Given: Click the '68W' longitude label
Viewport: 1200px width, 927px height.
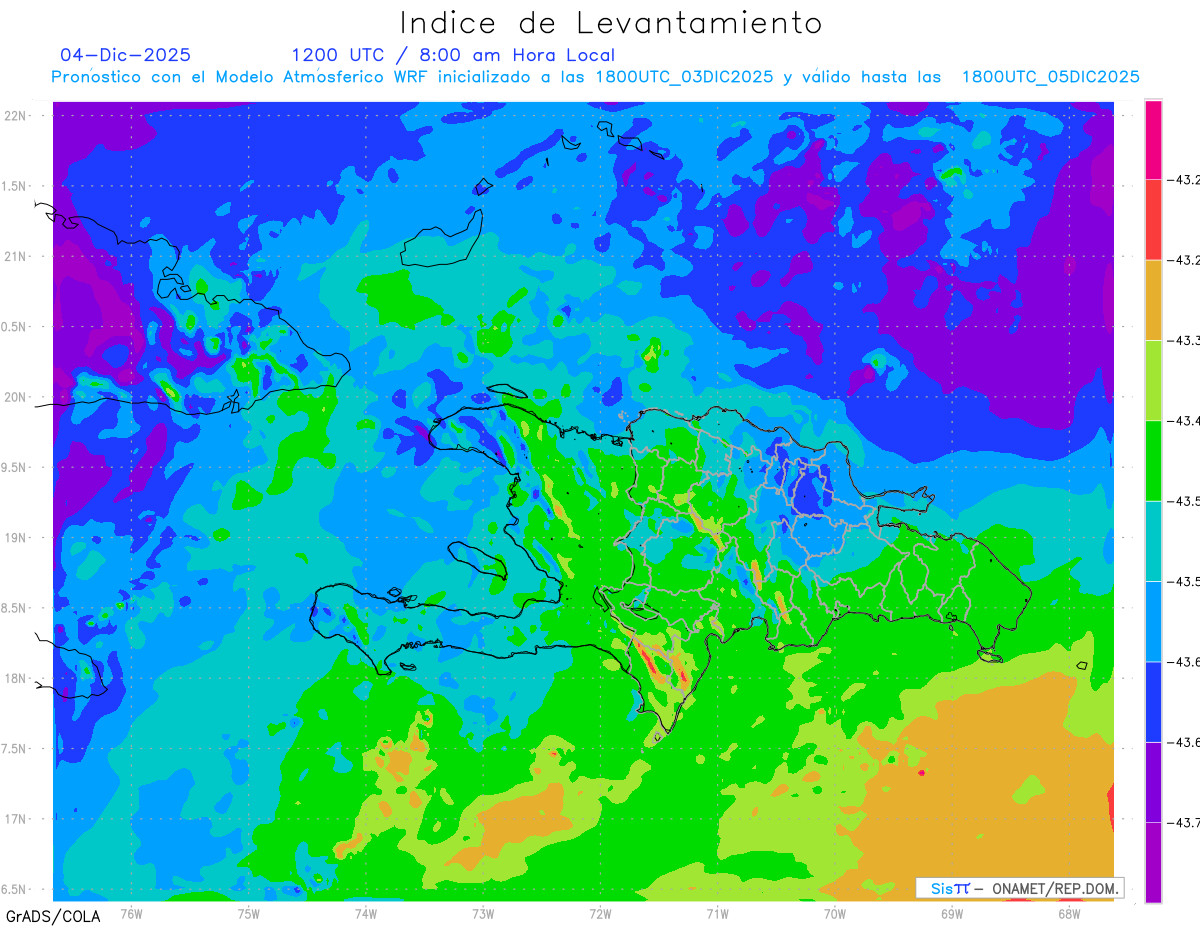Looking at the screenshot, I should click(x=1069, y=913).
